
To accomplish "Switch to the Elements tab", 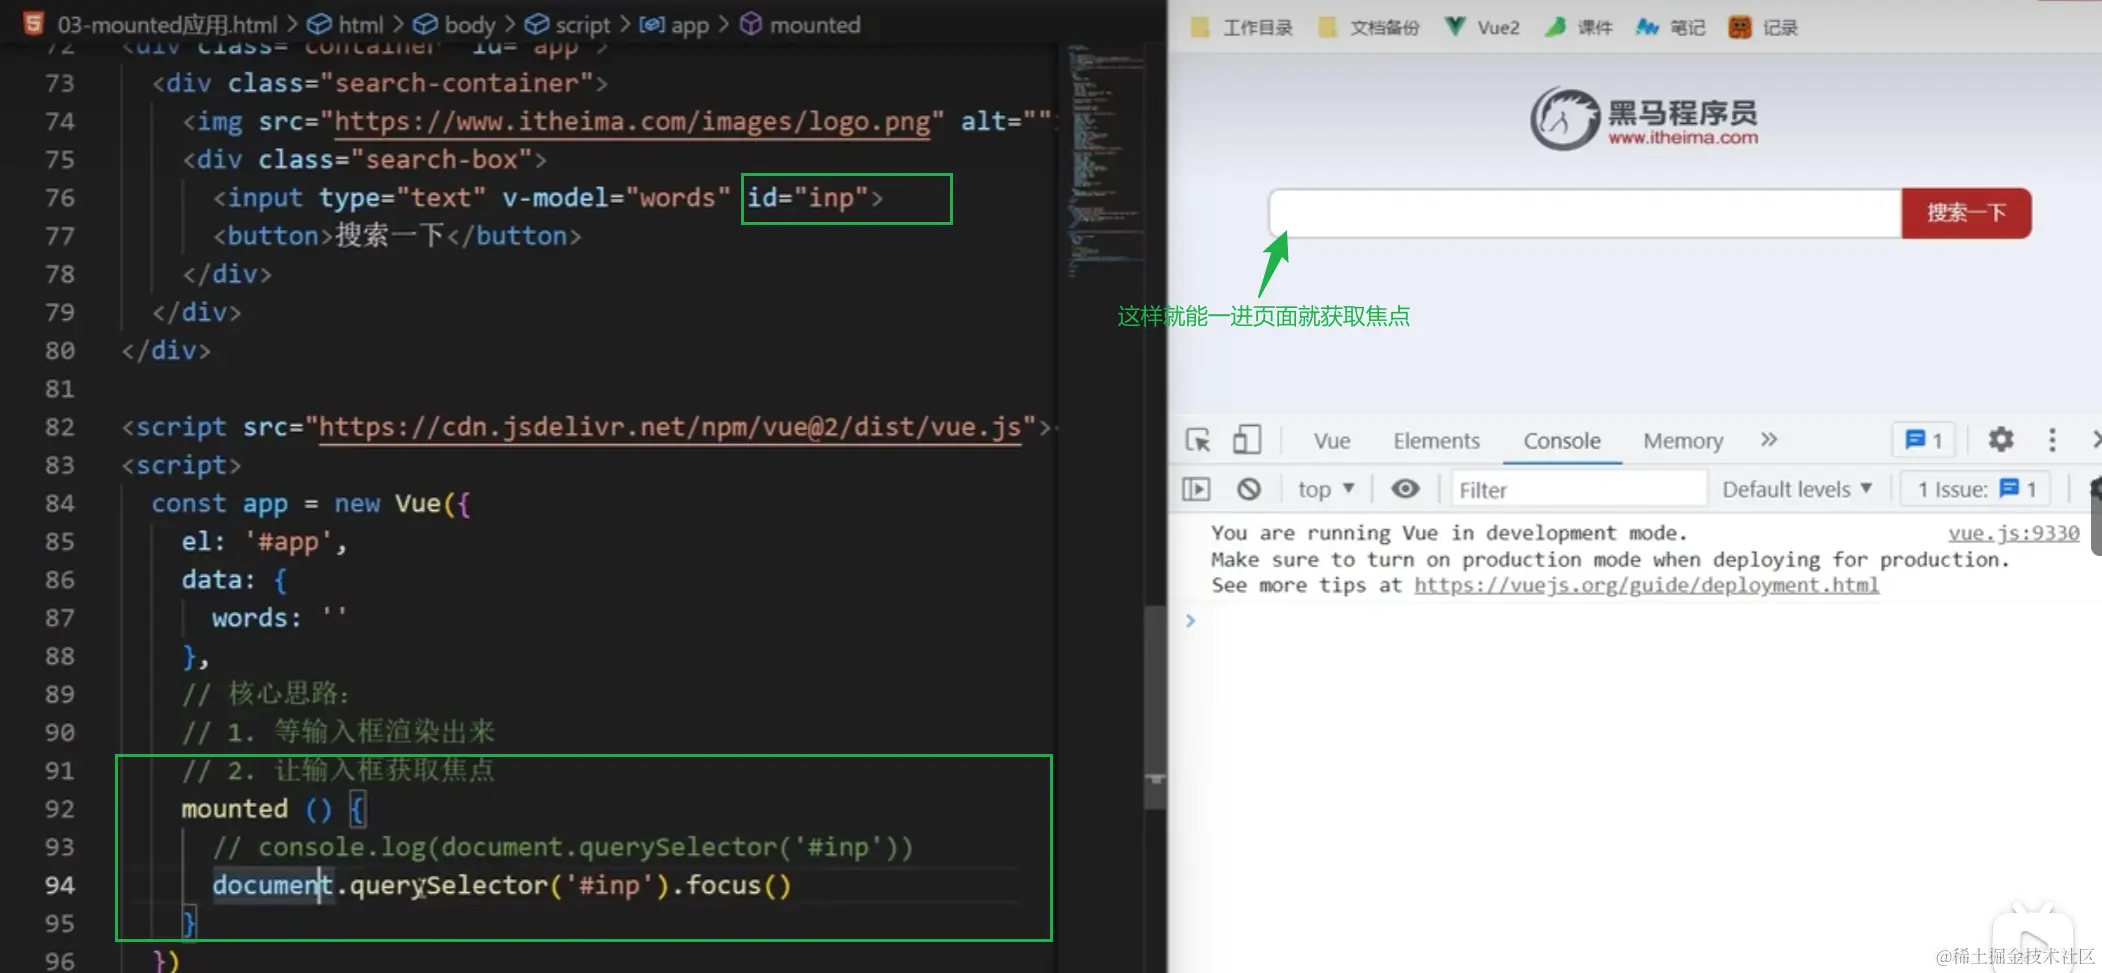I will (1436, 441).
